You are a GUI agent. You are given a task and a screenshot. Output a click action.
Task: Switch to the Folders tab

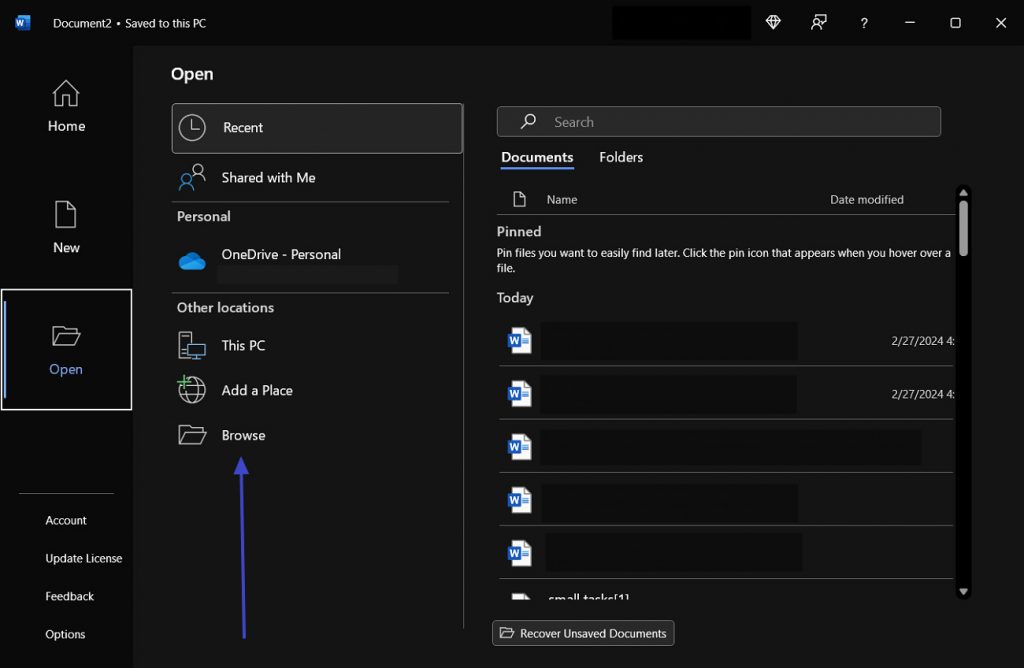[621, 157]
